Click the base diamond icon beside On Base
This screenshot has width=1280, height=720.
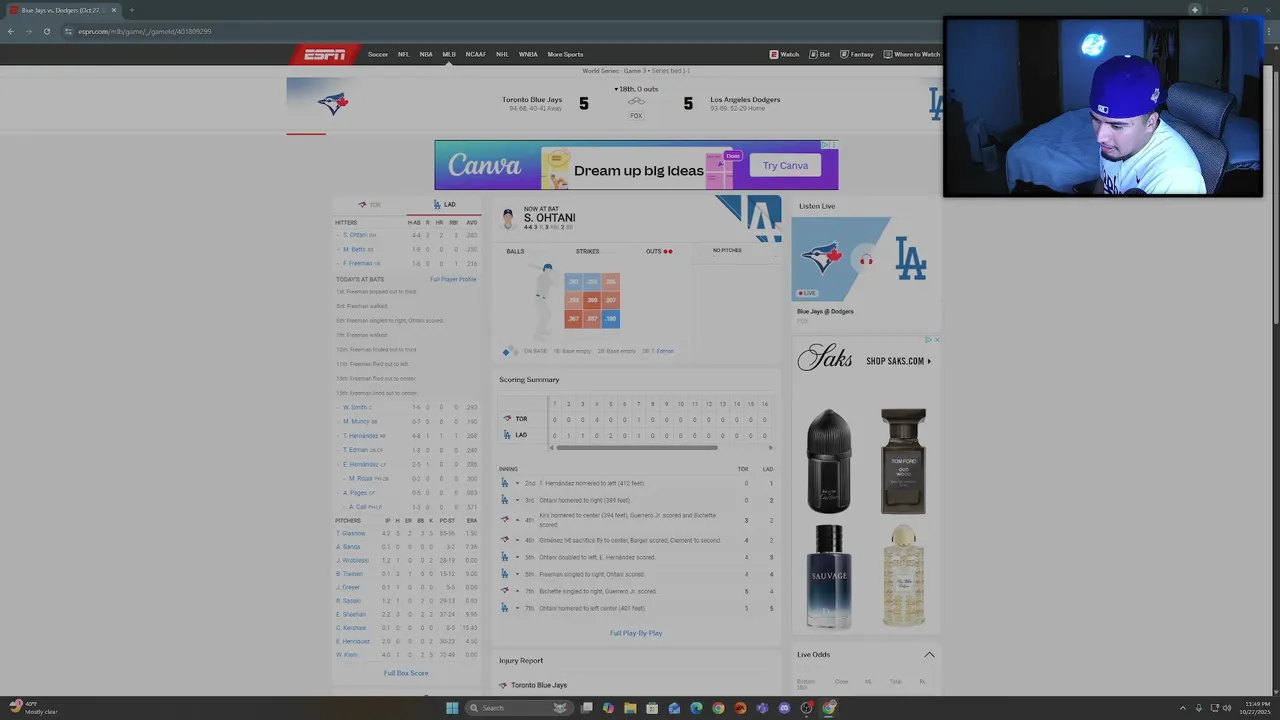(510, 351)
